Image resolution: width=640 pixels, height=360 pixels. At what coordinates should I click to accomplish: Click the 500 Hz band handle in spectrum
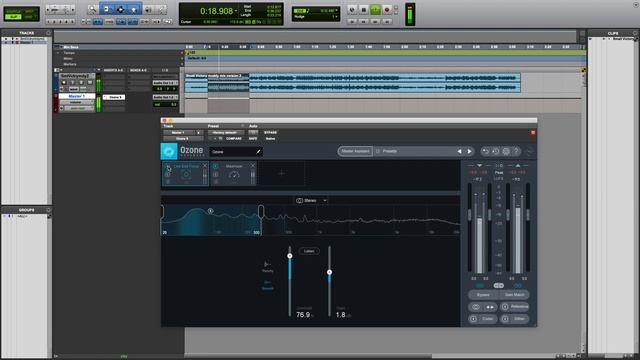tap(261, 211)
